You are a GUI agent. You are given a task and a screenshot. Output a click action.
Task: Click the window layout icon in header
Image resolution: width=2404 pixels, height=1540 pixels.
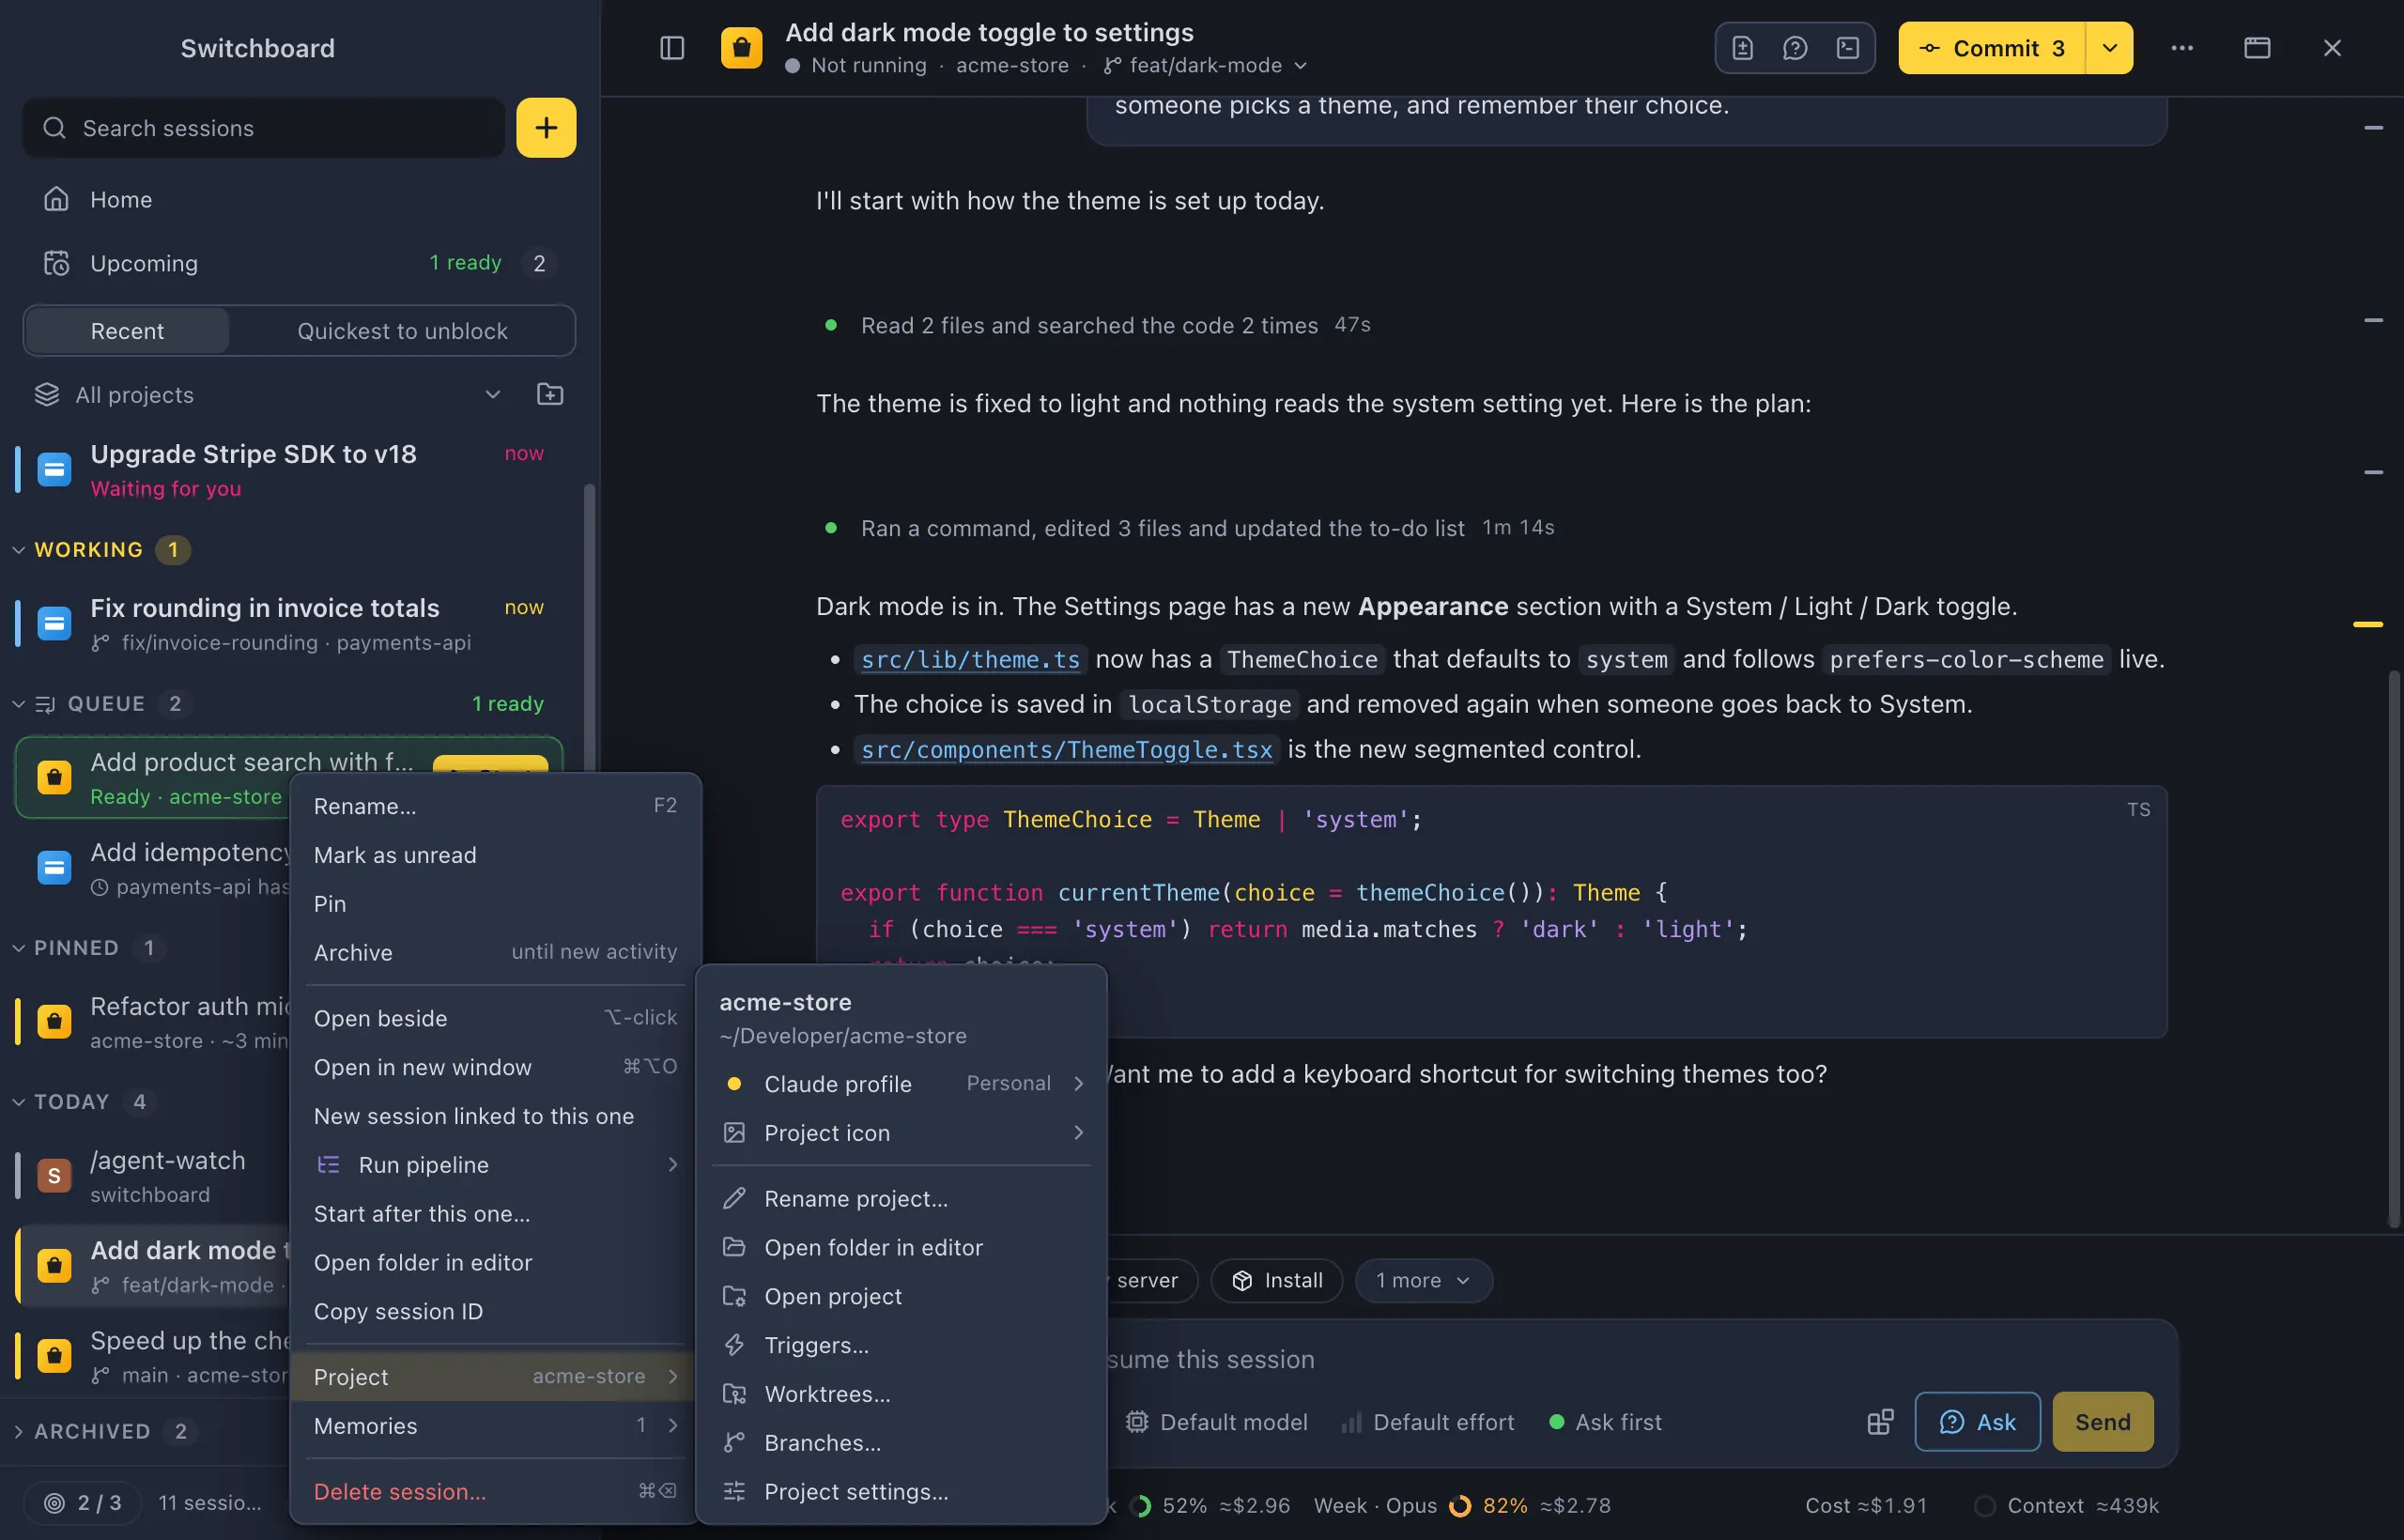pos(2257,48)
